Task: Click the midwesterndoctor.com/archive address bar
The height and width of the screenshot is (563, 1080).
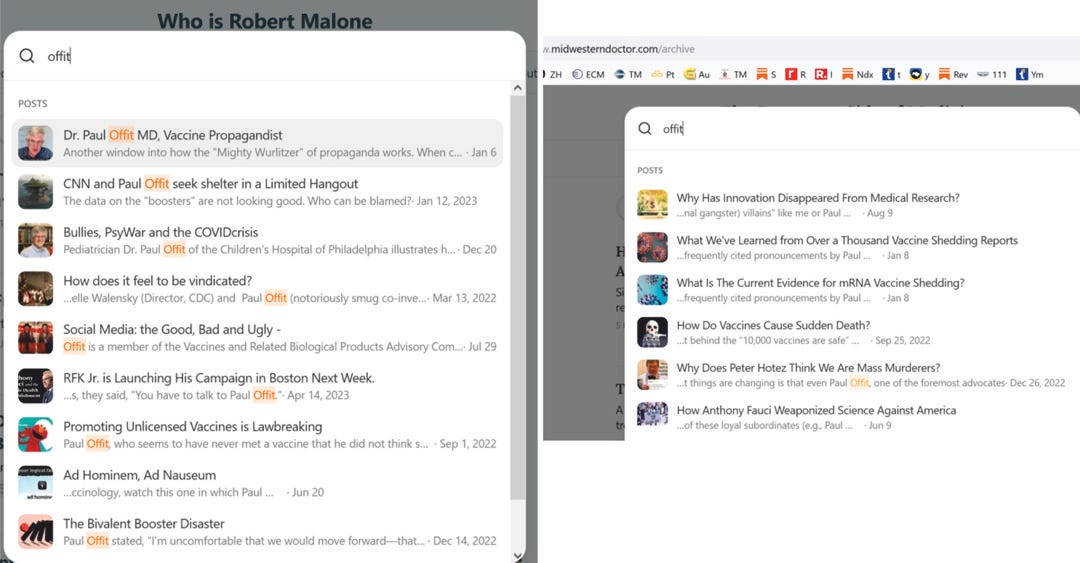Action: point(809,49)
